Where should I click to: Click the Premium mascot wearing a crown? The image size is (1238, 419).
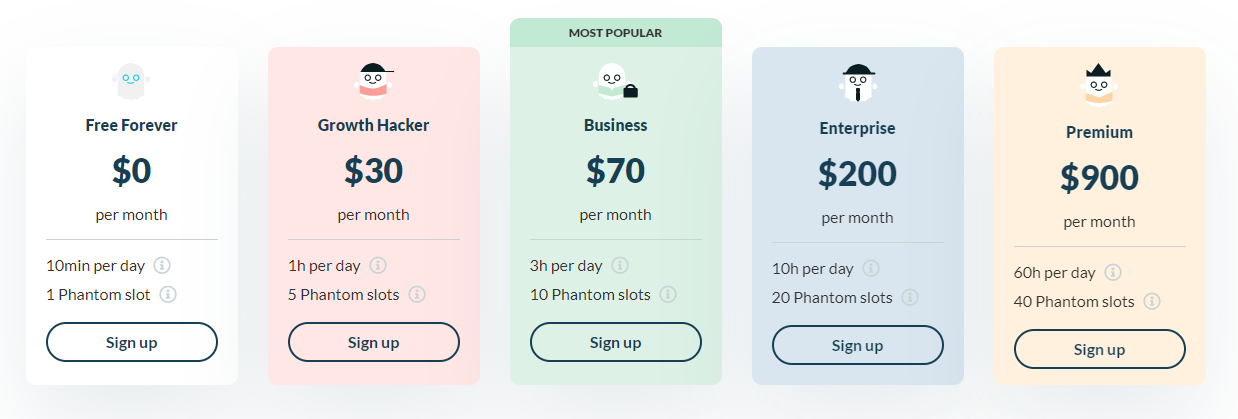click(x=1099, y=84)
